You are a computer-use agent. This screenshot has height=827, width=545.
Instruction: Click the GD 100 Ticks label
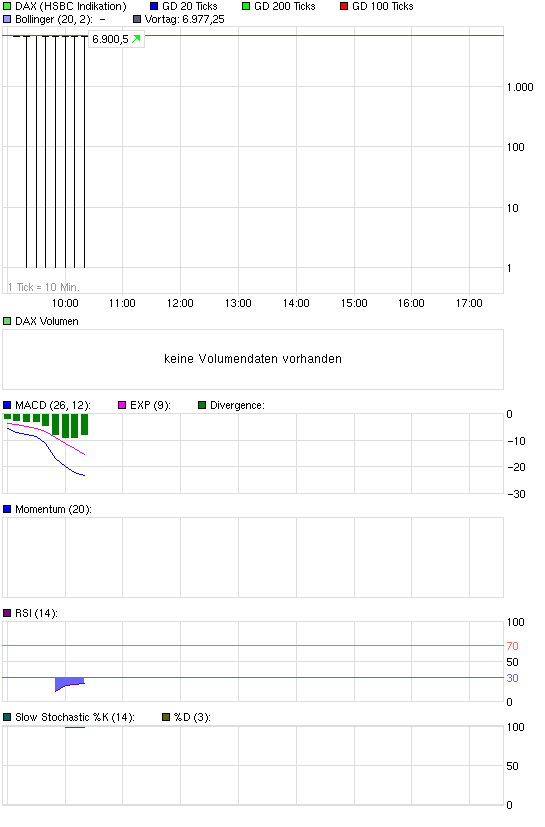point(383,6)
